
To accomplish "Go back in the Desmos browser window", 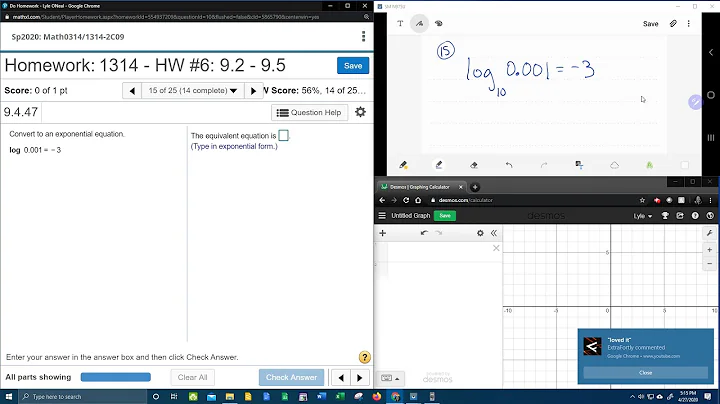I will click(382, 200).
